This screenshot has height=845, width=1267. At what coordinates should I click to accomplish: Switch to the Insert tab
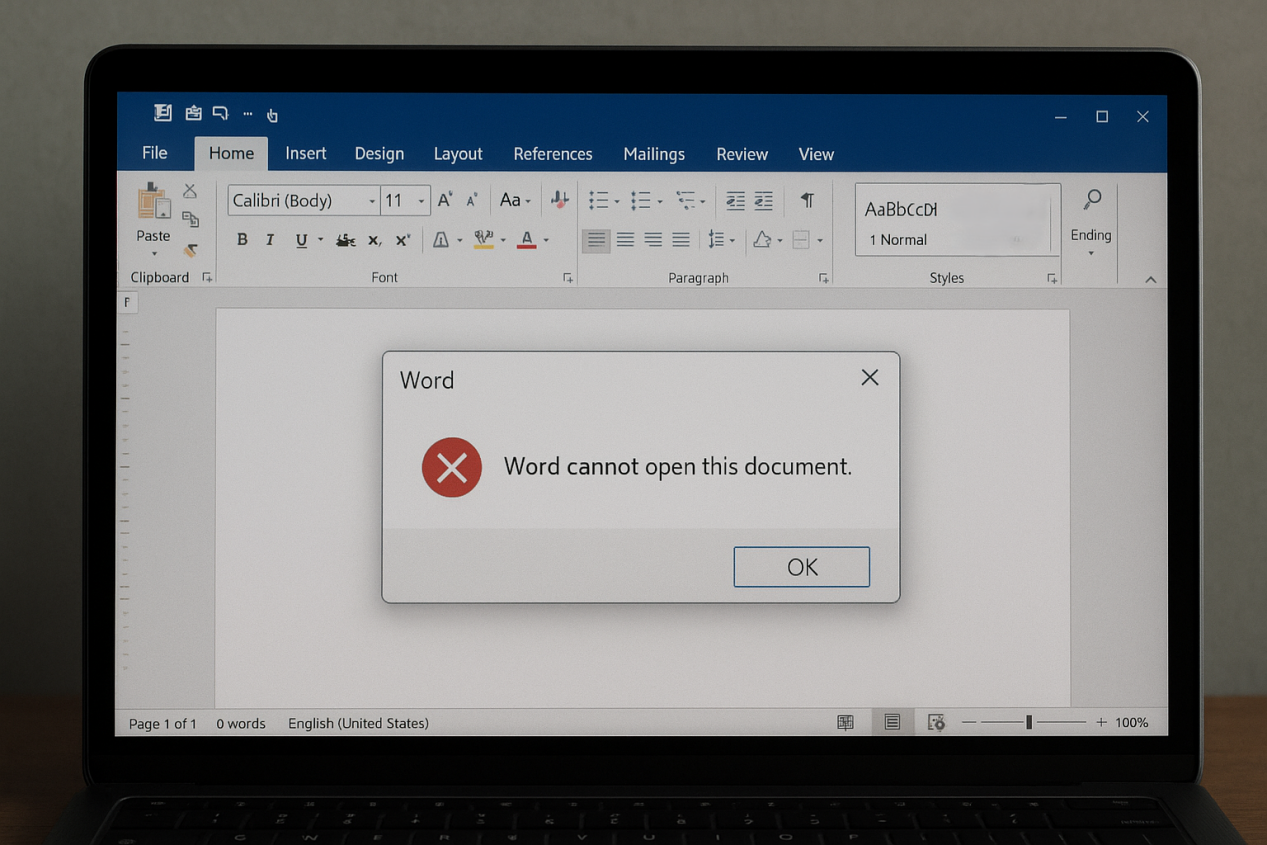coord(305,154)
